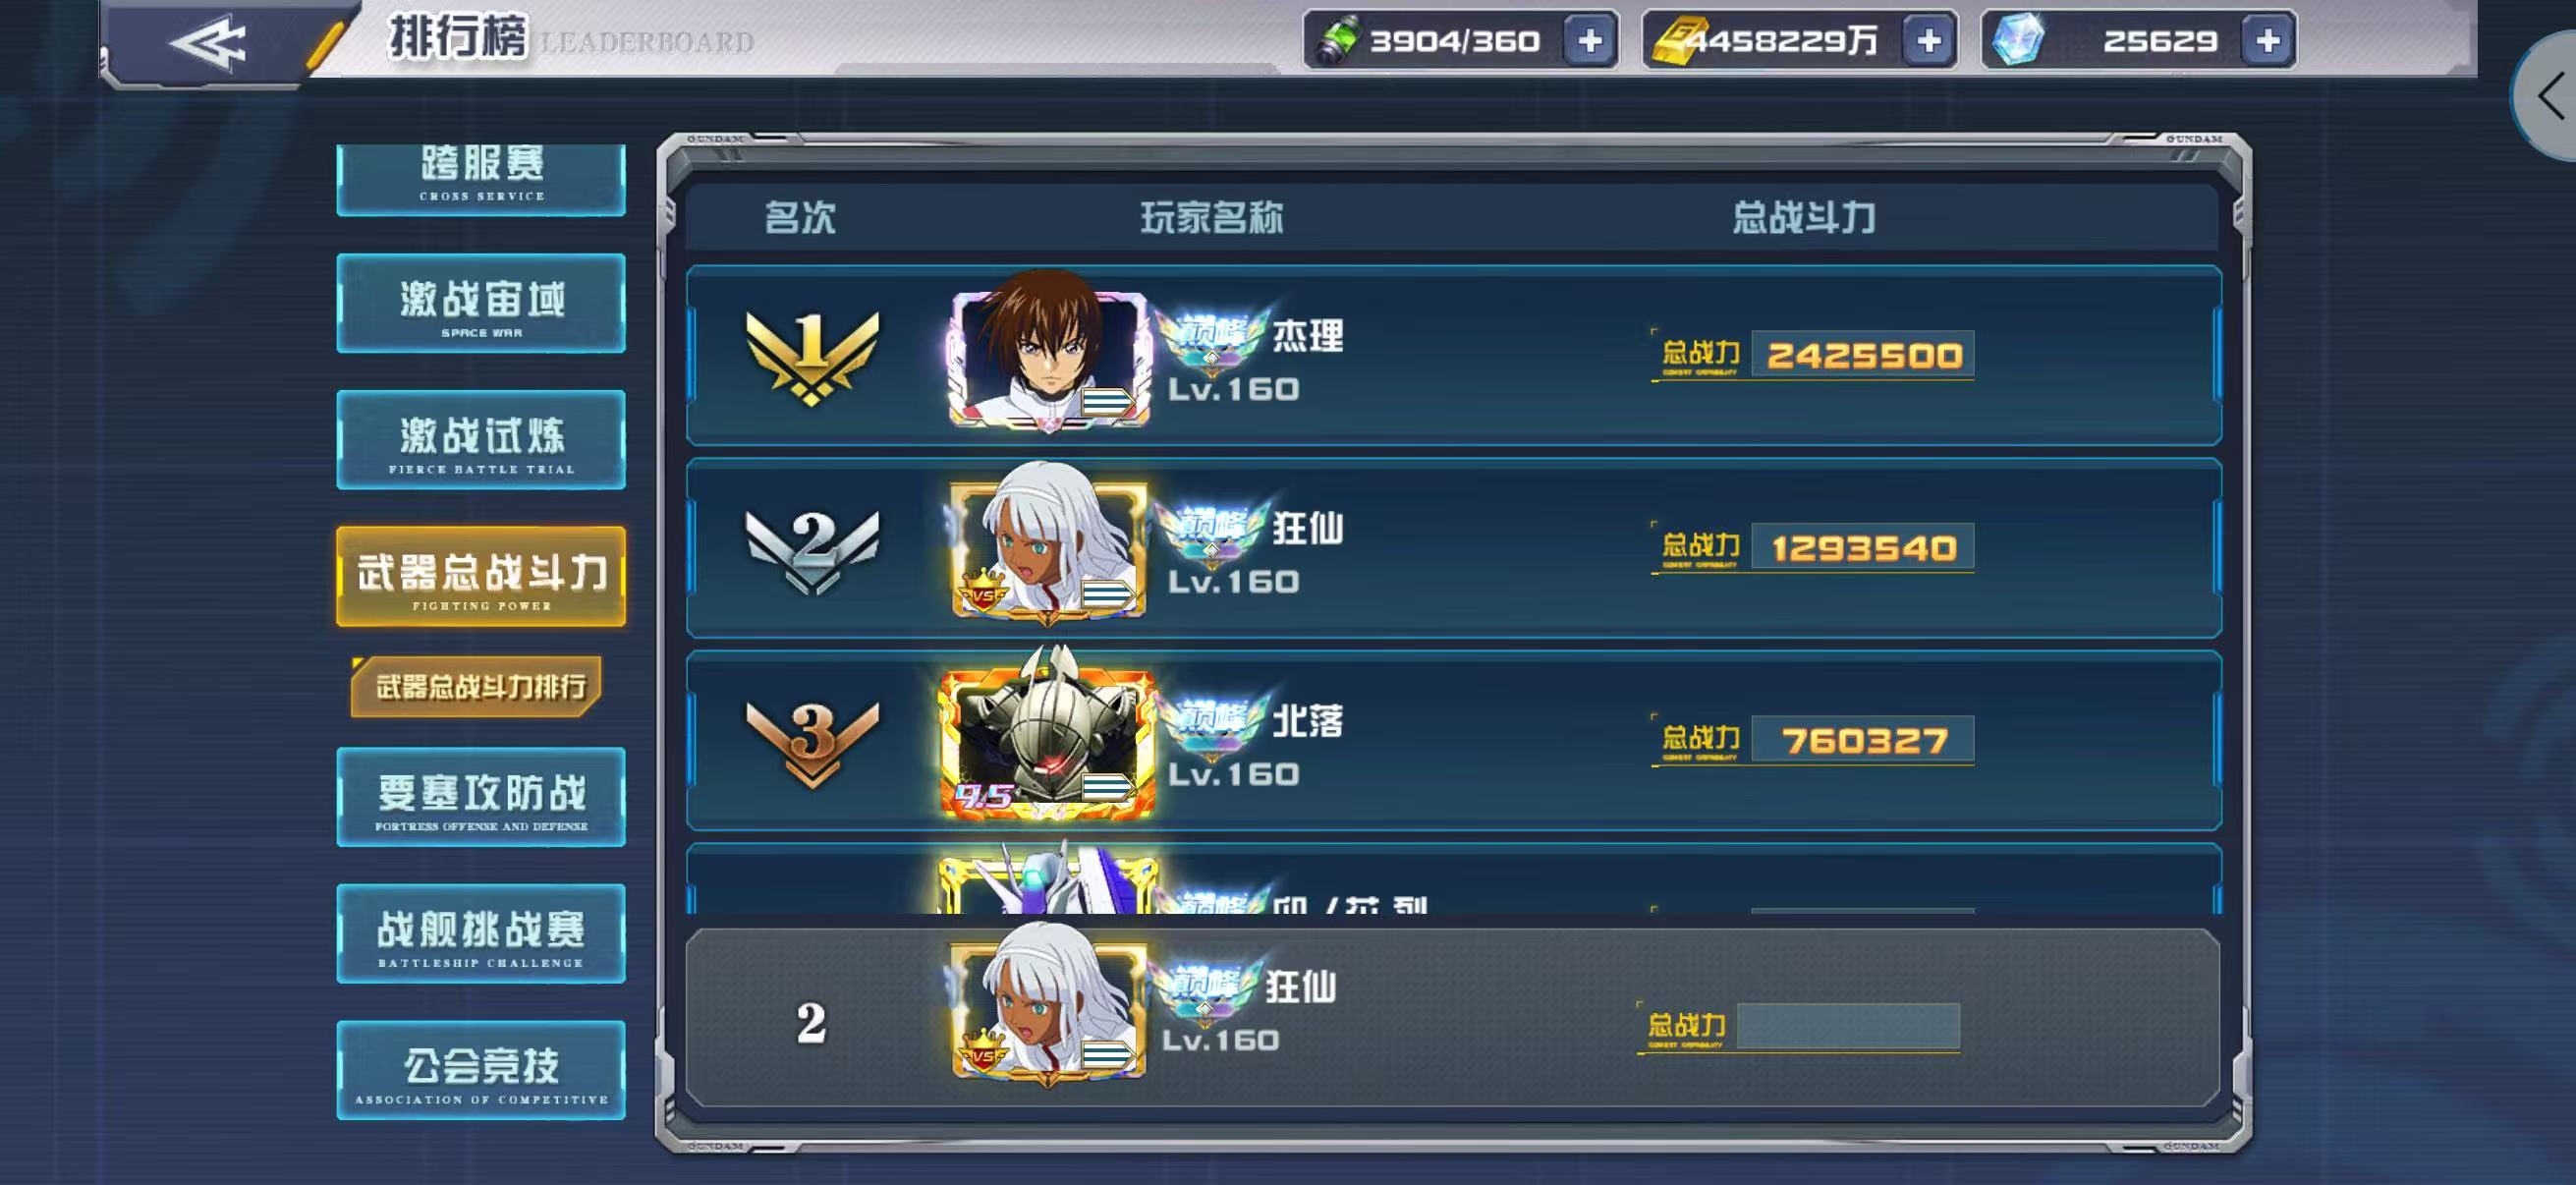Open rank 3 player 北落's avatar

coord(1047,735)
